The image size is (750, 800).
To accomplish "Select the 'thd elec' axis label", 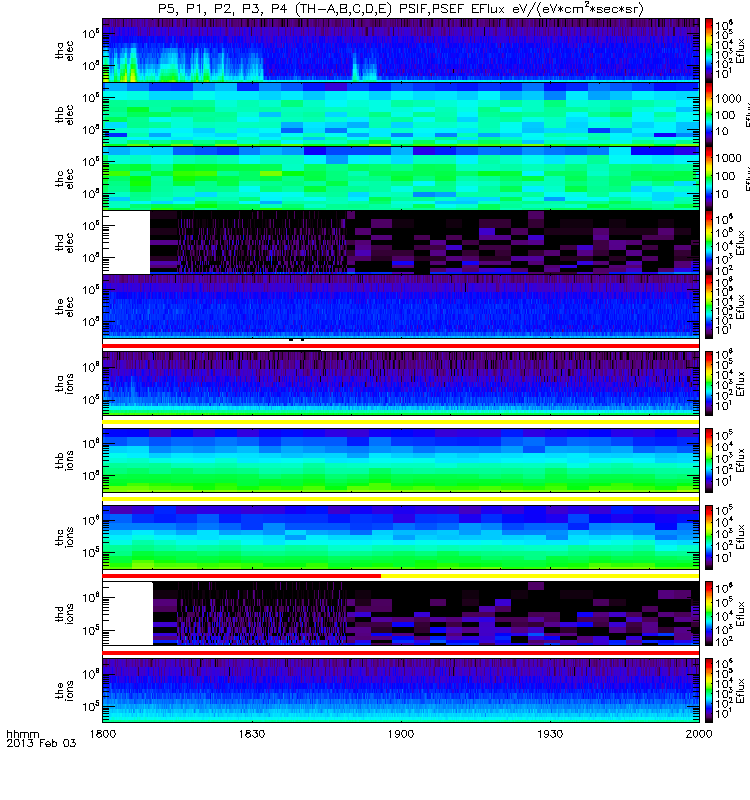I will point(65,242).
